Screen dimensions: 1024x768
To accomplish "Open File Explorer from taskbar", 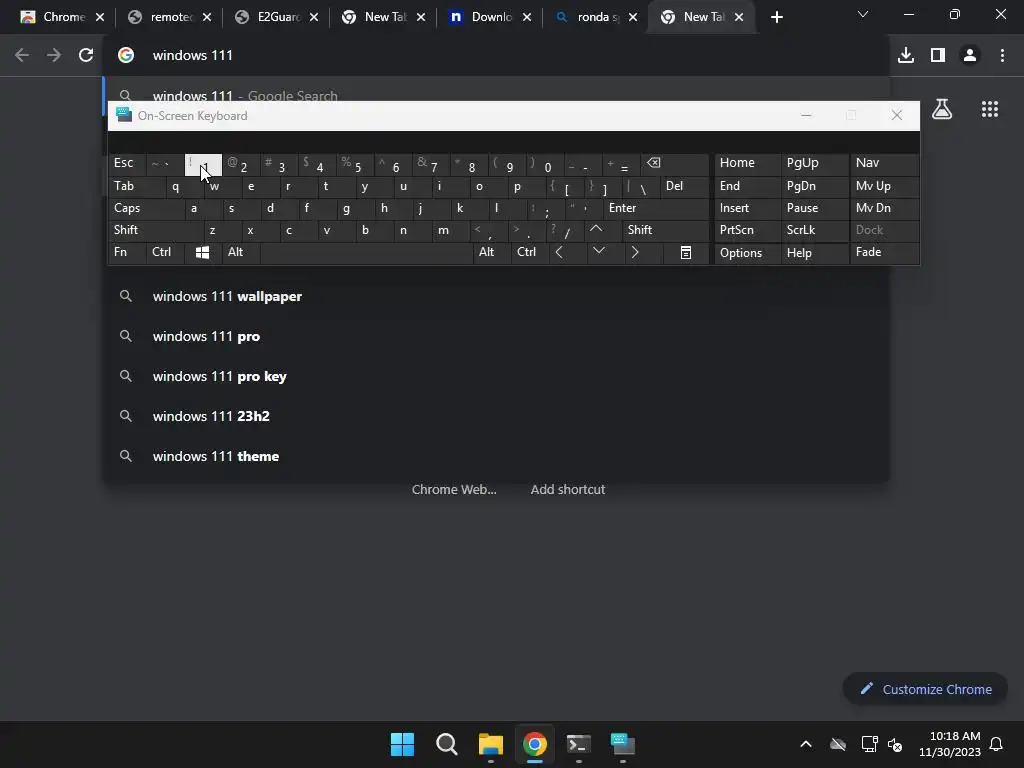I will pos(490,744).
